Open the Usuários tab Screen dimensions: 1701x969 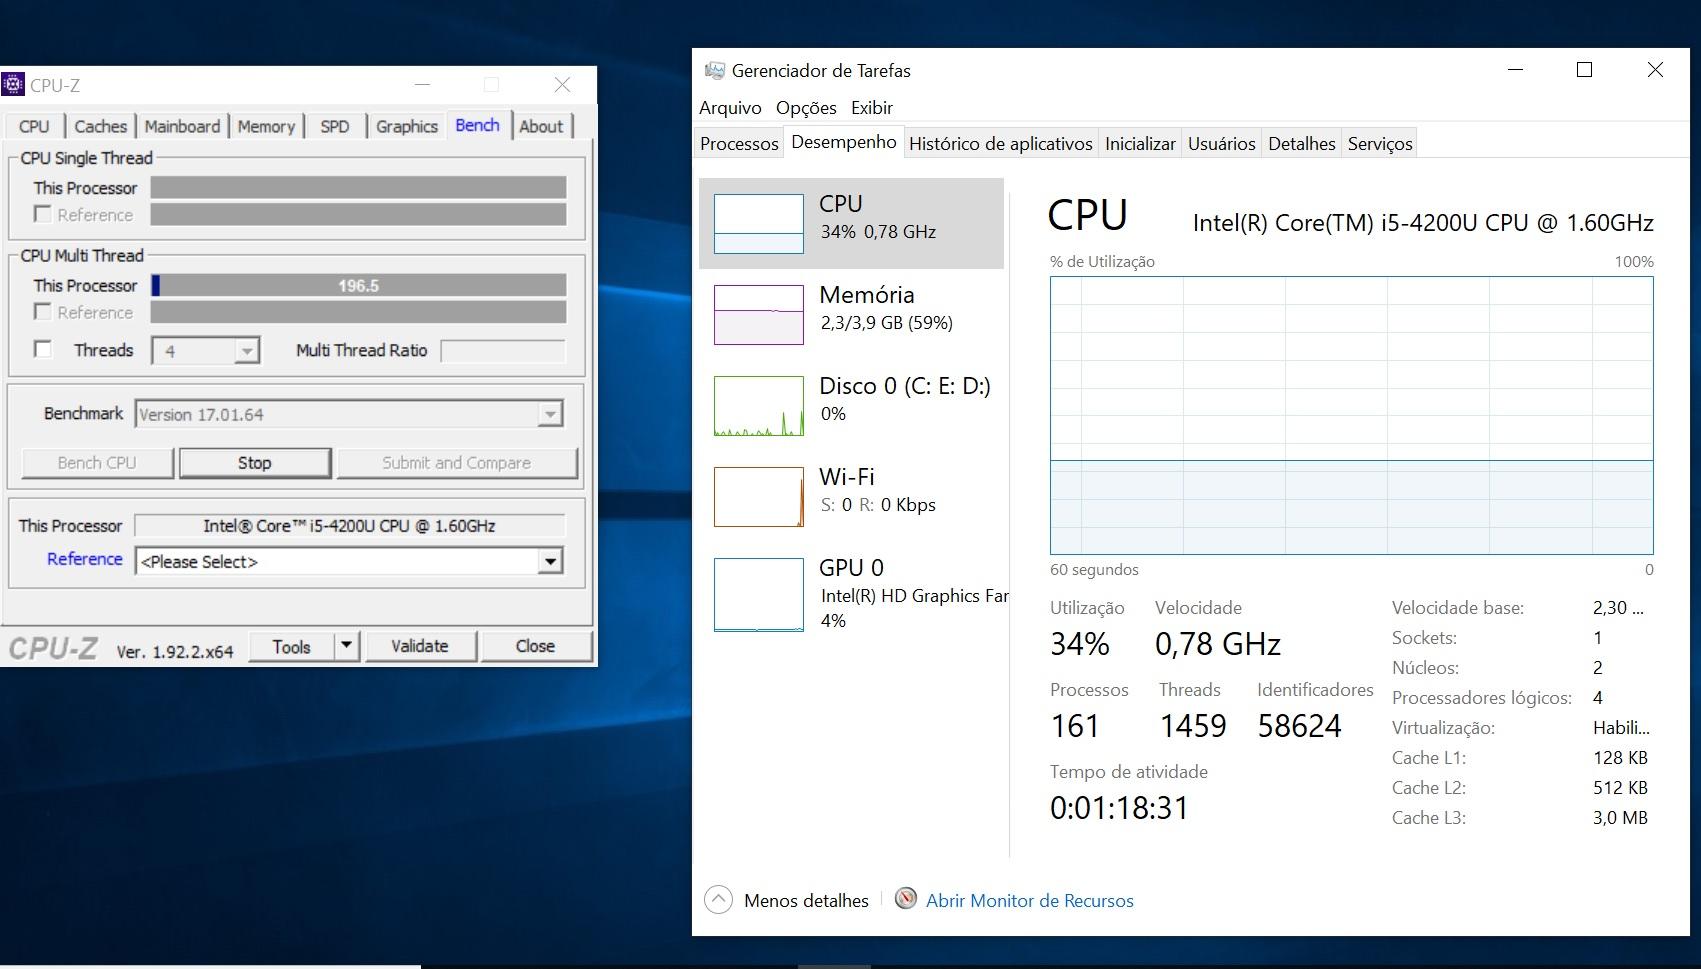[1222, 143]
